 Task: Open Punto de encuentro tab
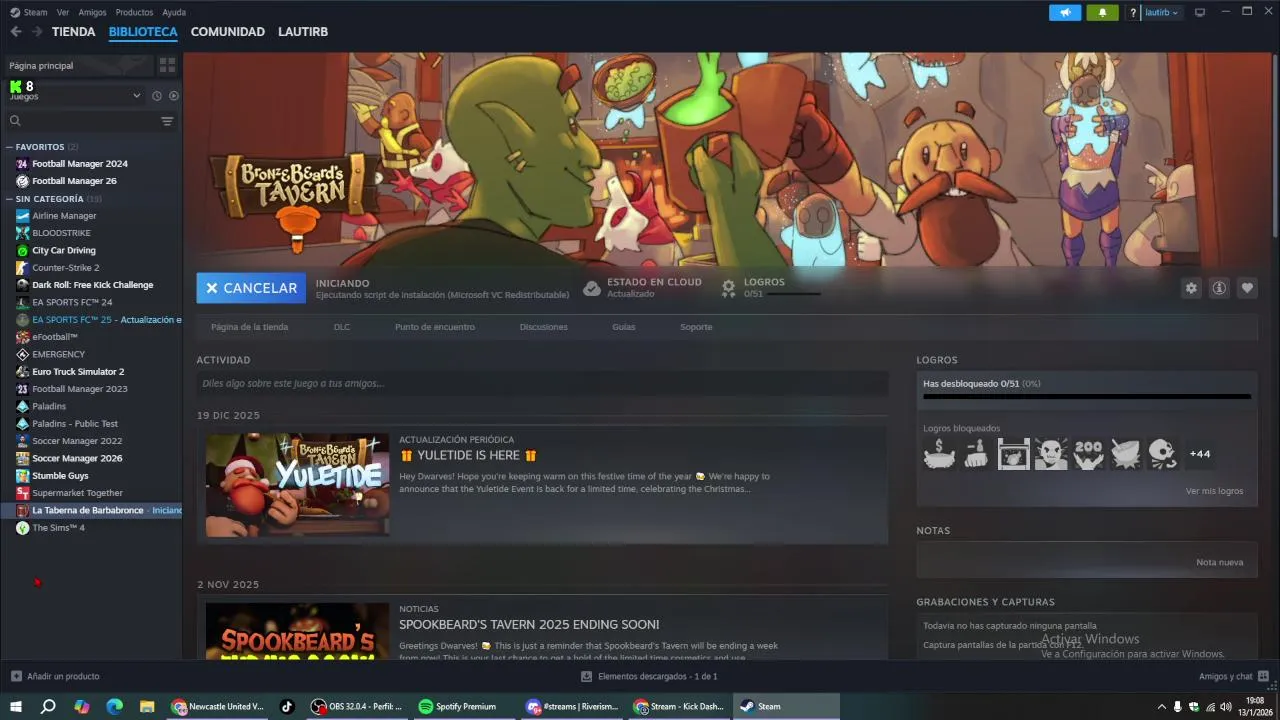[435, 327]
